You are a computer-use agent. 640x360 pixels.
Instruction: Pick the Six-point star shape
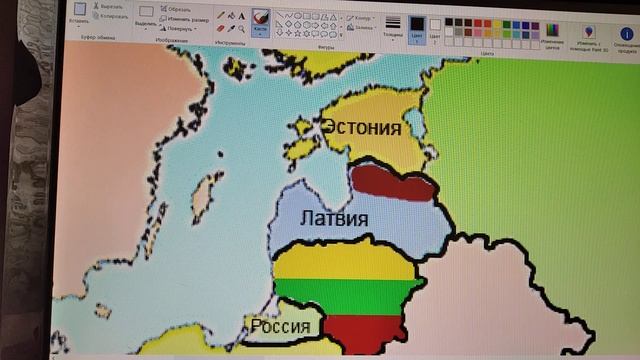(307, 34)
